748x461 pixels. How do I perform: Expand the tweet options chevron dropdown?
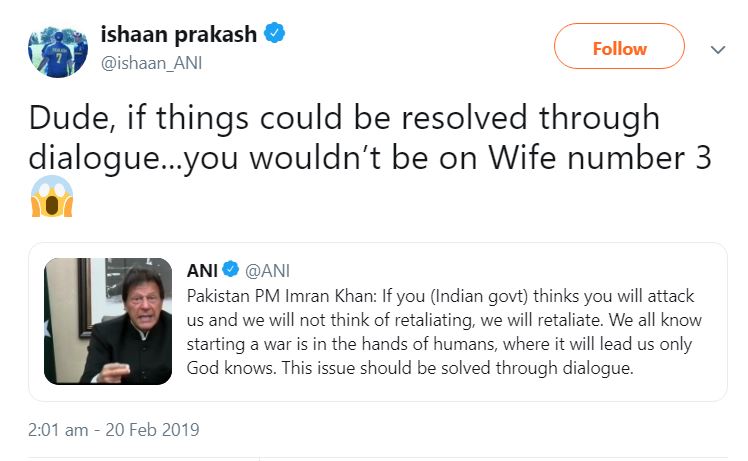[x=718, y=50]
